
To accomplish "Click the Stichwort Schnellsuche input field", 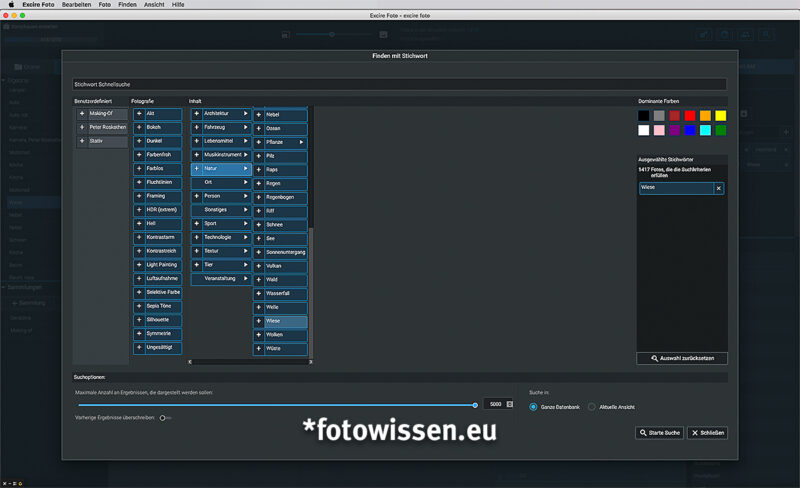I will pos(399,85).
